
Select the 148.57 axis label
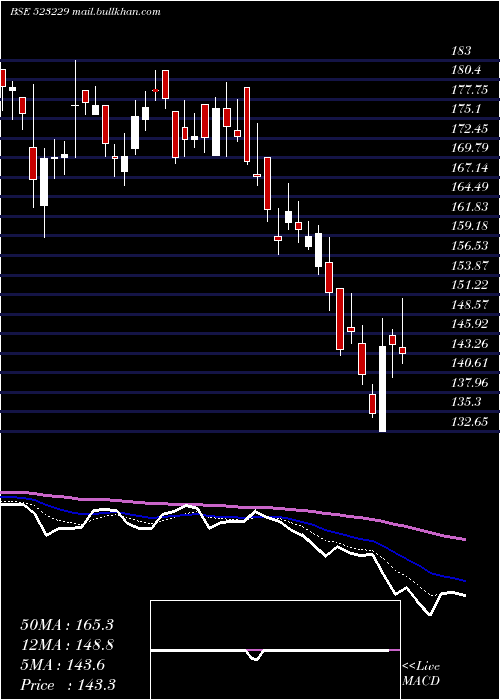[469, 304]
